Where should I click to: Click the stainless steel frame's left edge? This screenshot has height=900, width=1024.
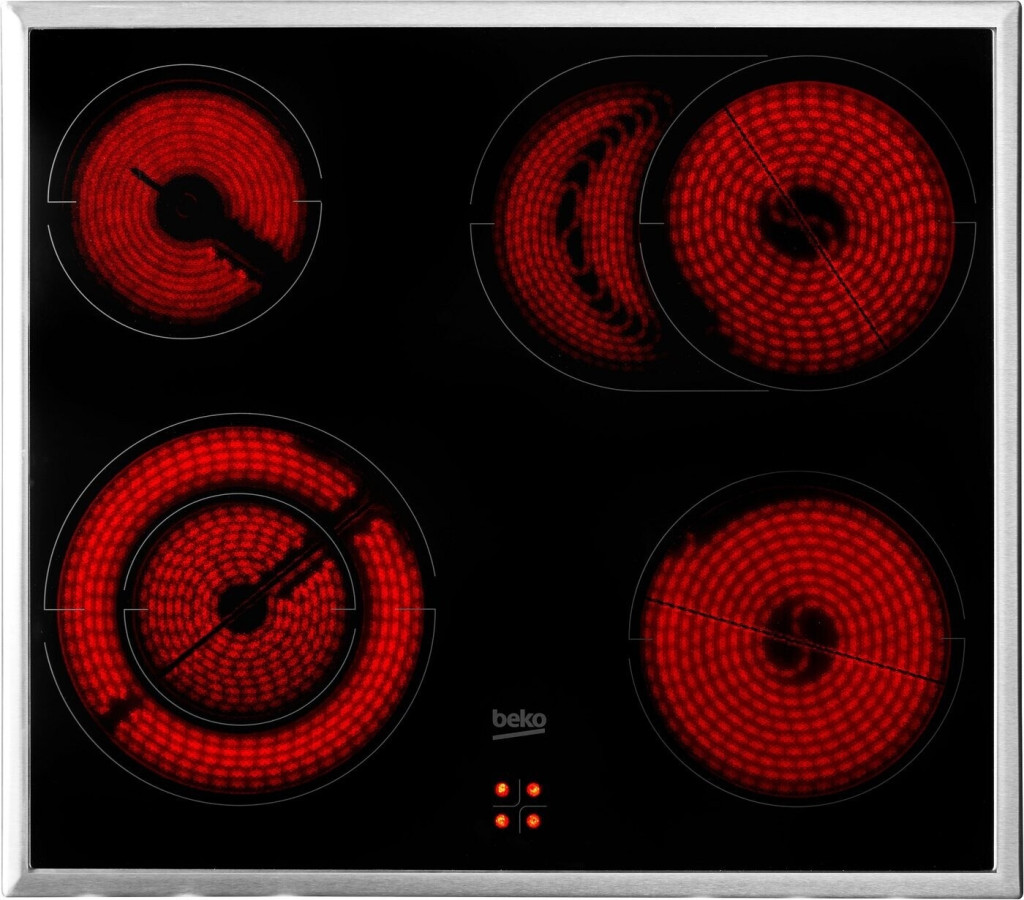[x=14, y=450]
